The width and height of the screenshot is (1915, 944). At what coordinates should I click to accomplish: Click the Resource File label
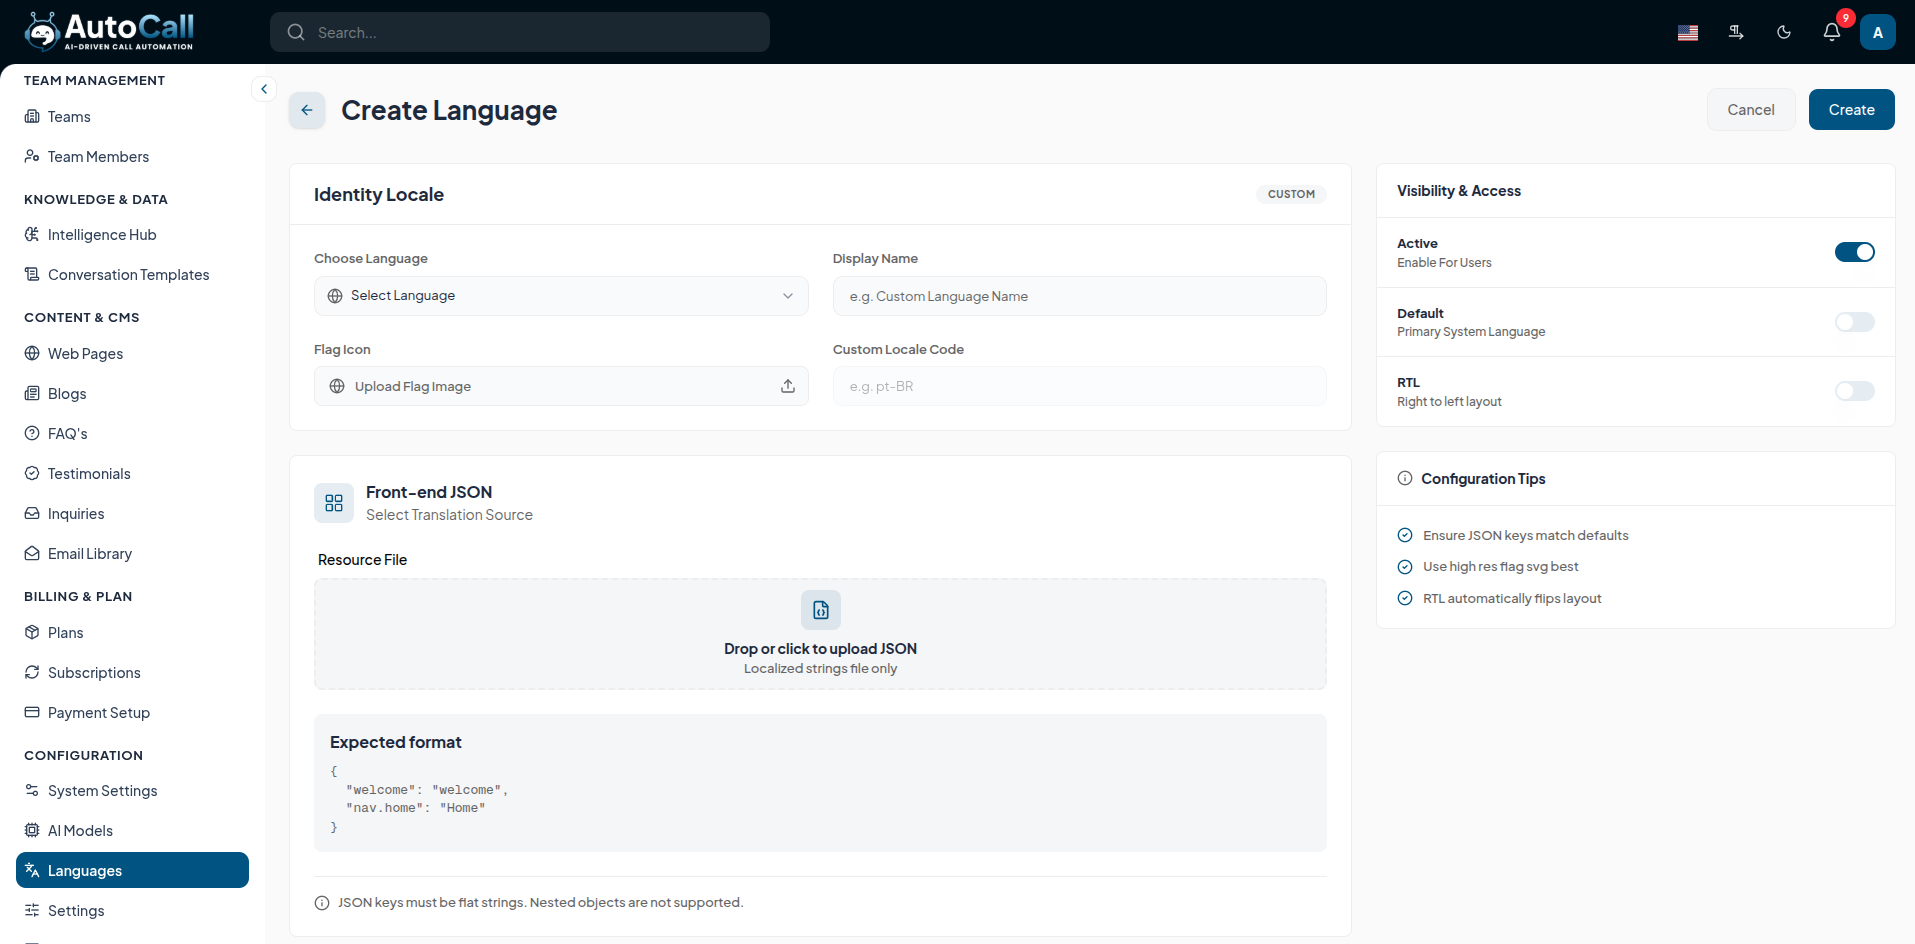pyautogui.click(x=362, y=560)
